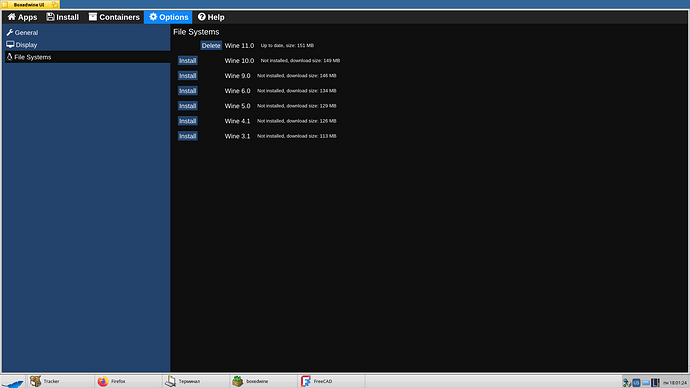The width and height of the screenshot is (690, 388).
Task: Switch to Tracker in the Deskbar
Action: pyautogui.click(x=60, y=381)
